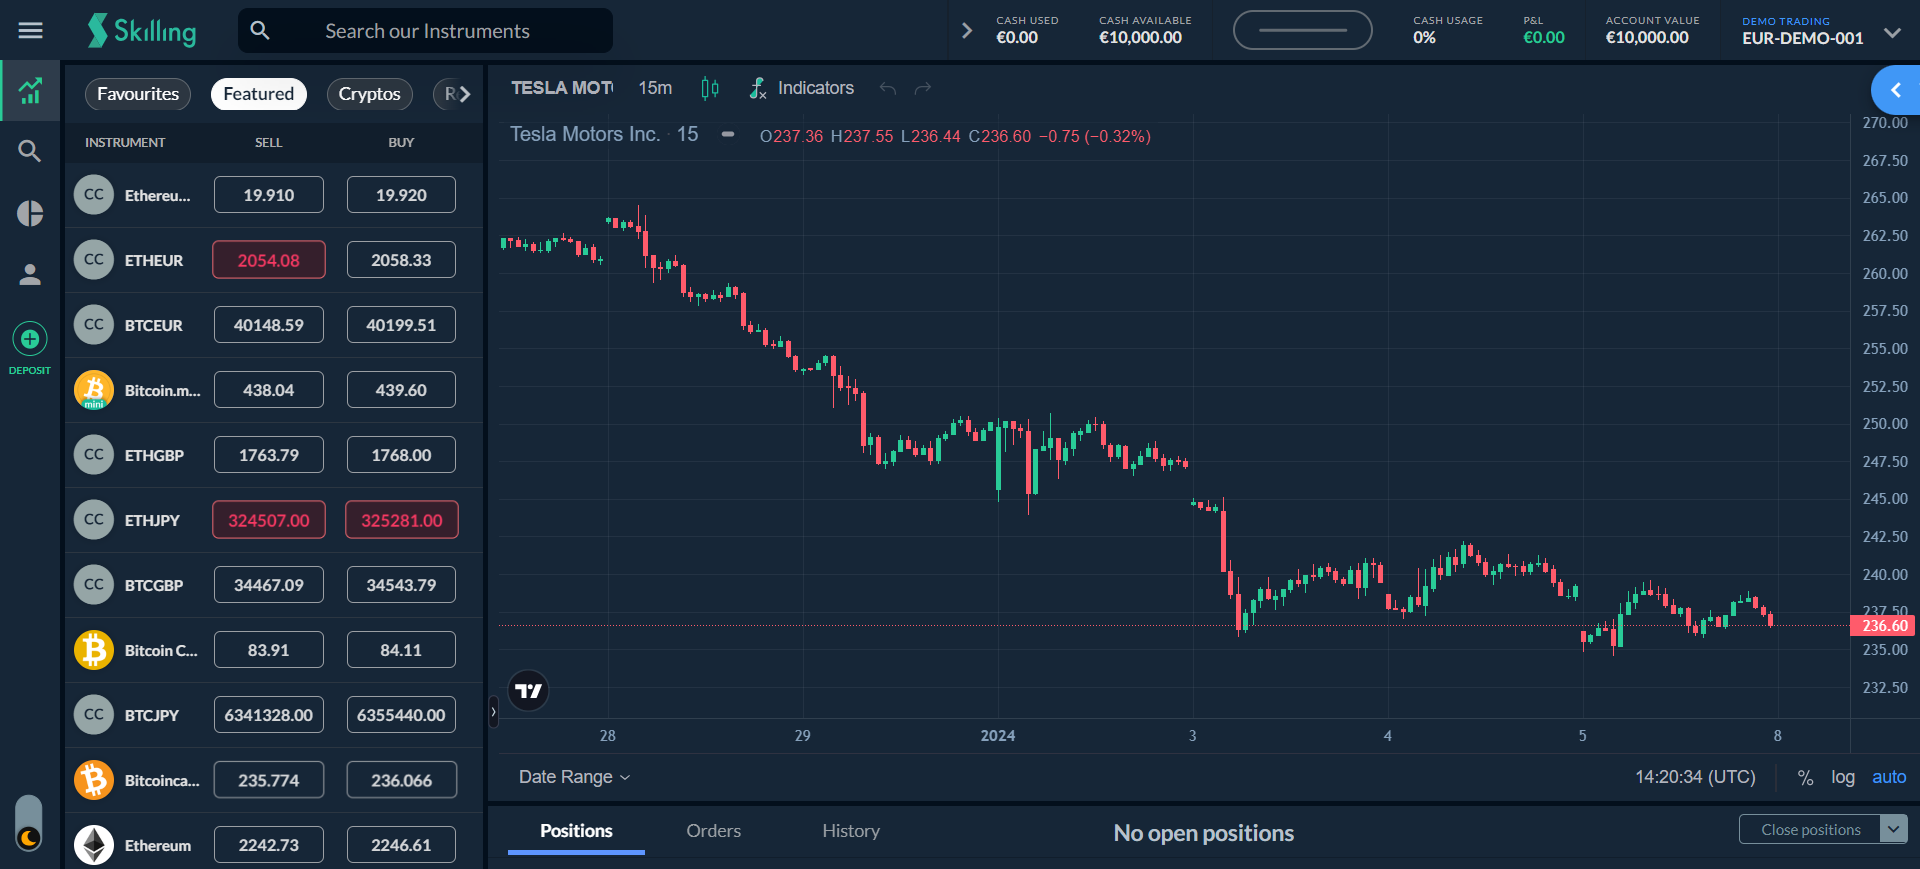Click the BTCJPY CC icon
Image resolution: width=1920 pixels, height=869 pixels.
[94, 715]
